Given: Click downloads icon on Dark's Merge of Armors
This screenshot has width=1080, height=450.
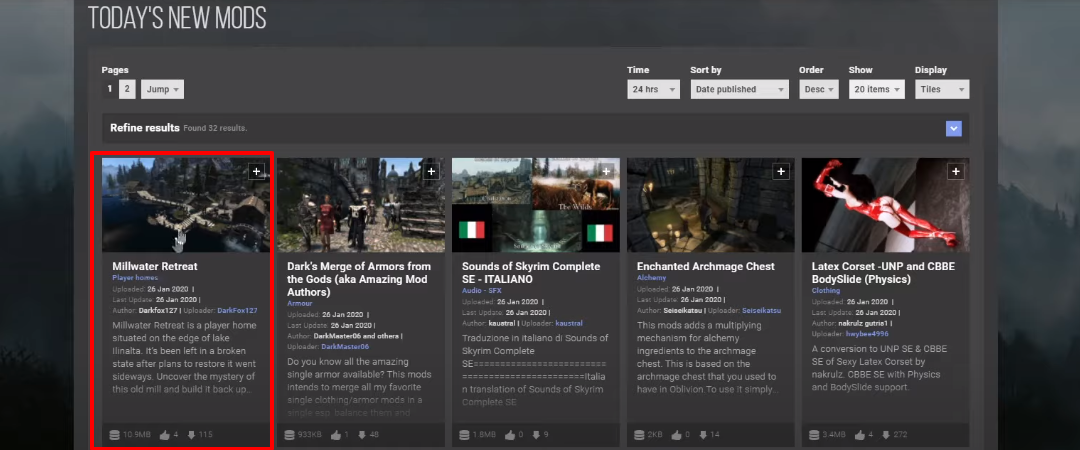Looking at the screenshot, I should coord(364,435).
